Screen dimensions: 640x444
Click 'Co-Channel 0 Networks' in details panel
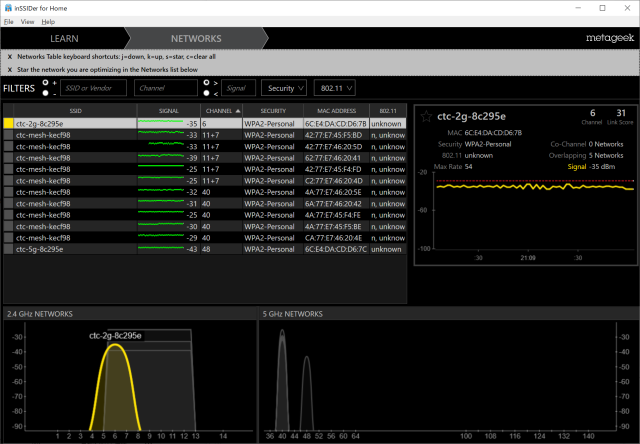587,144
